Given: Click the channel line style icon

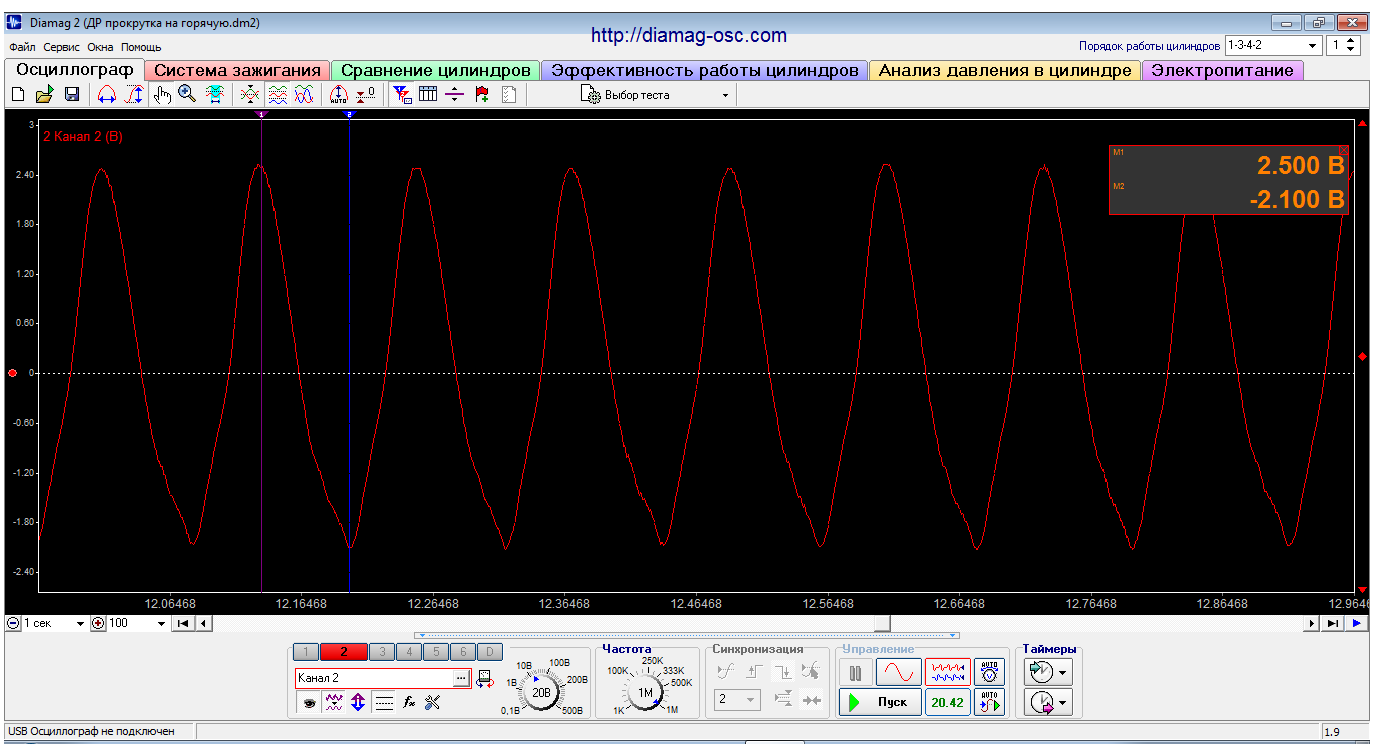Looking at the screenshot, I should [384, 703].
